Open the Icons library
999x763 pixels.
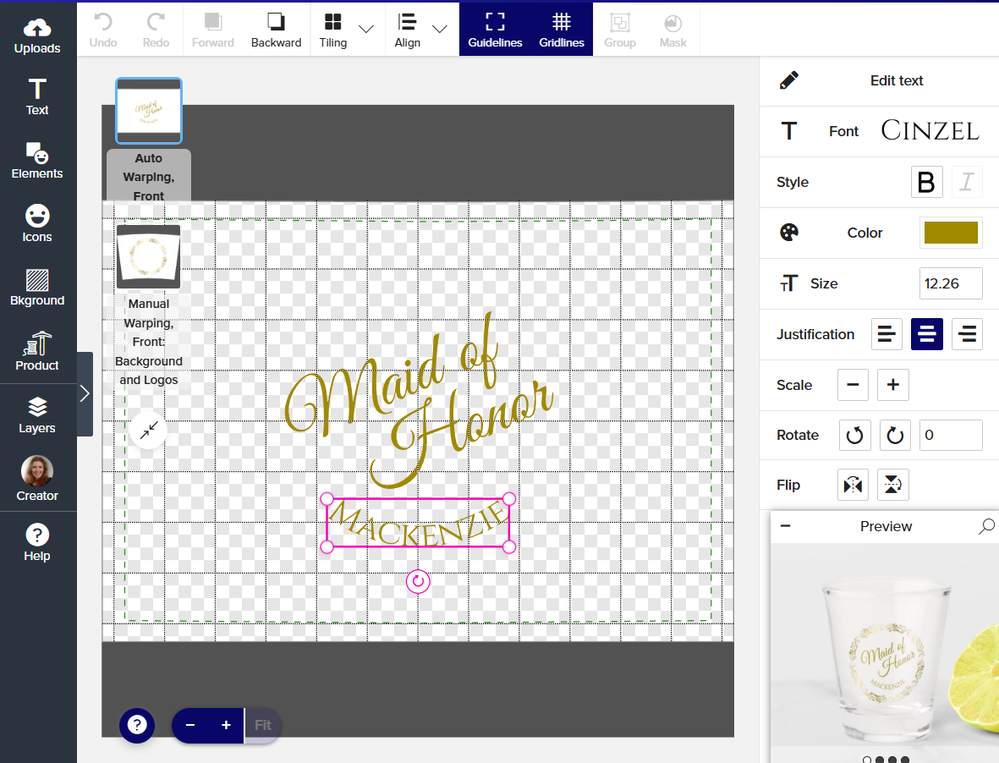(37, 224)
